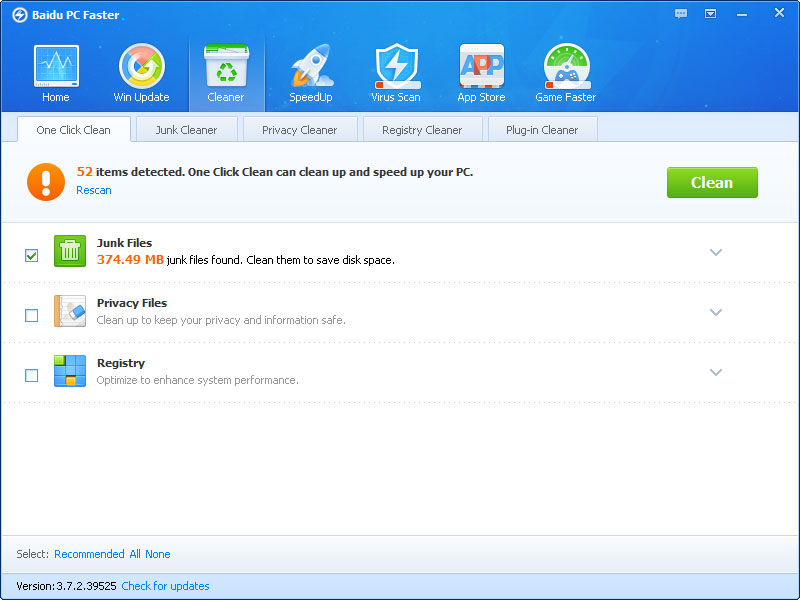This screenshot has width=800, height=600.
Task: Switch to the Junk Cleaner tab
Action: pyautogui.click(x=187, y=130)
